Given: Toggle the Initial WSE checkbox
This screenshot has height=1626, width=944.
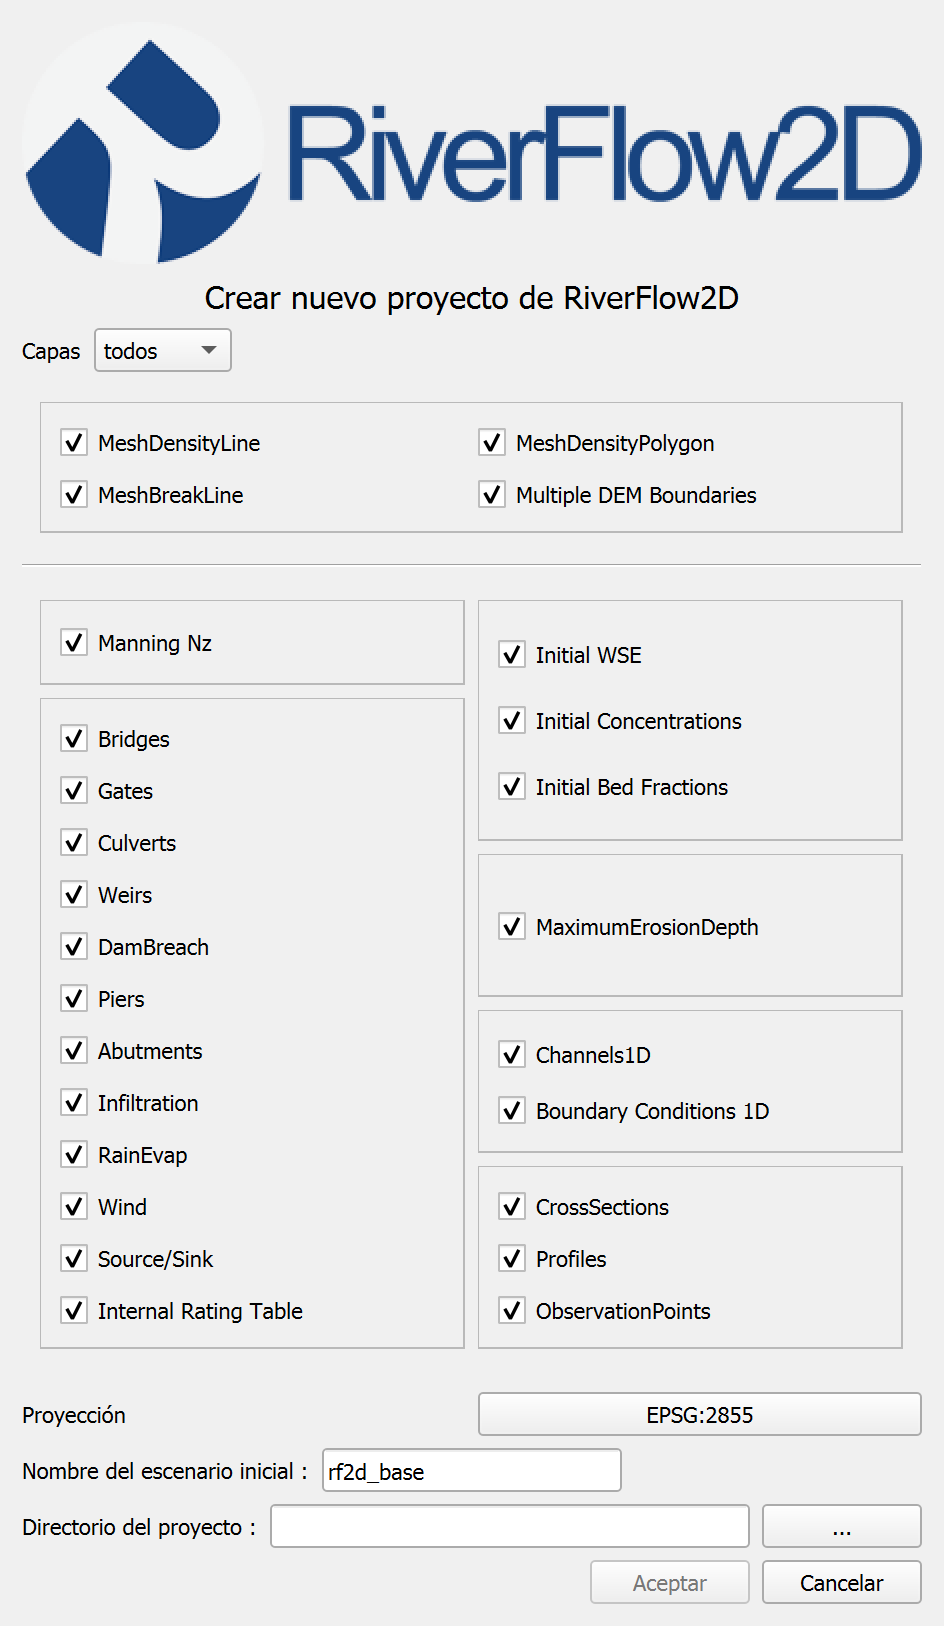Looking at the screenshot, I should click(x=512, y=654).
